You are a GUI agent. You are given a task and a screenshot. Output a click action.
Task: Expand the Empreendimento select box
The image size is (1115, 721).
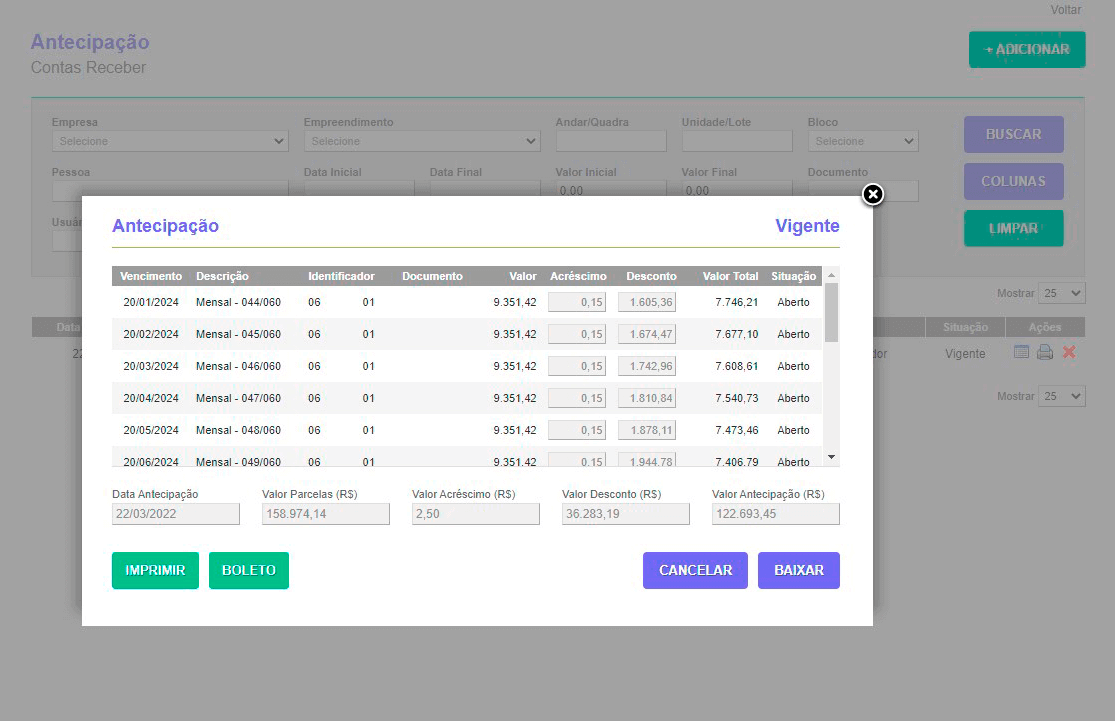(422, 141)
